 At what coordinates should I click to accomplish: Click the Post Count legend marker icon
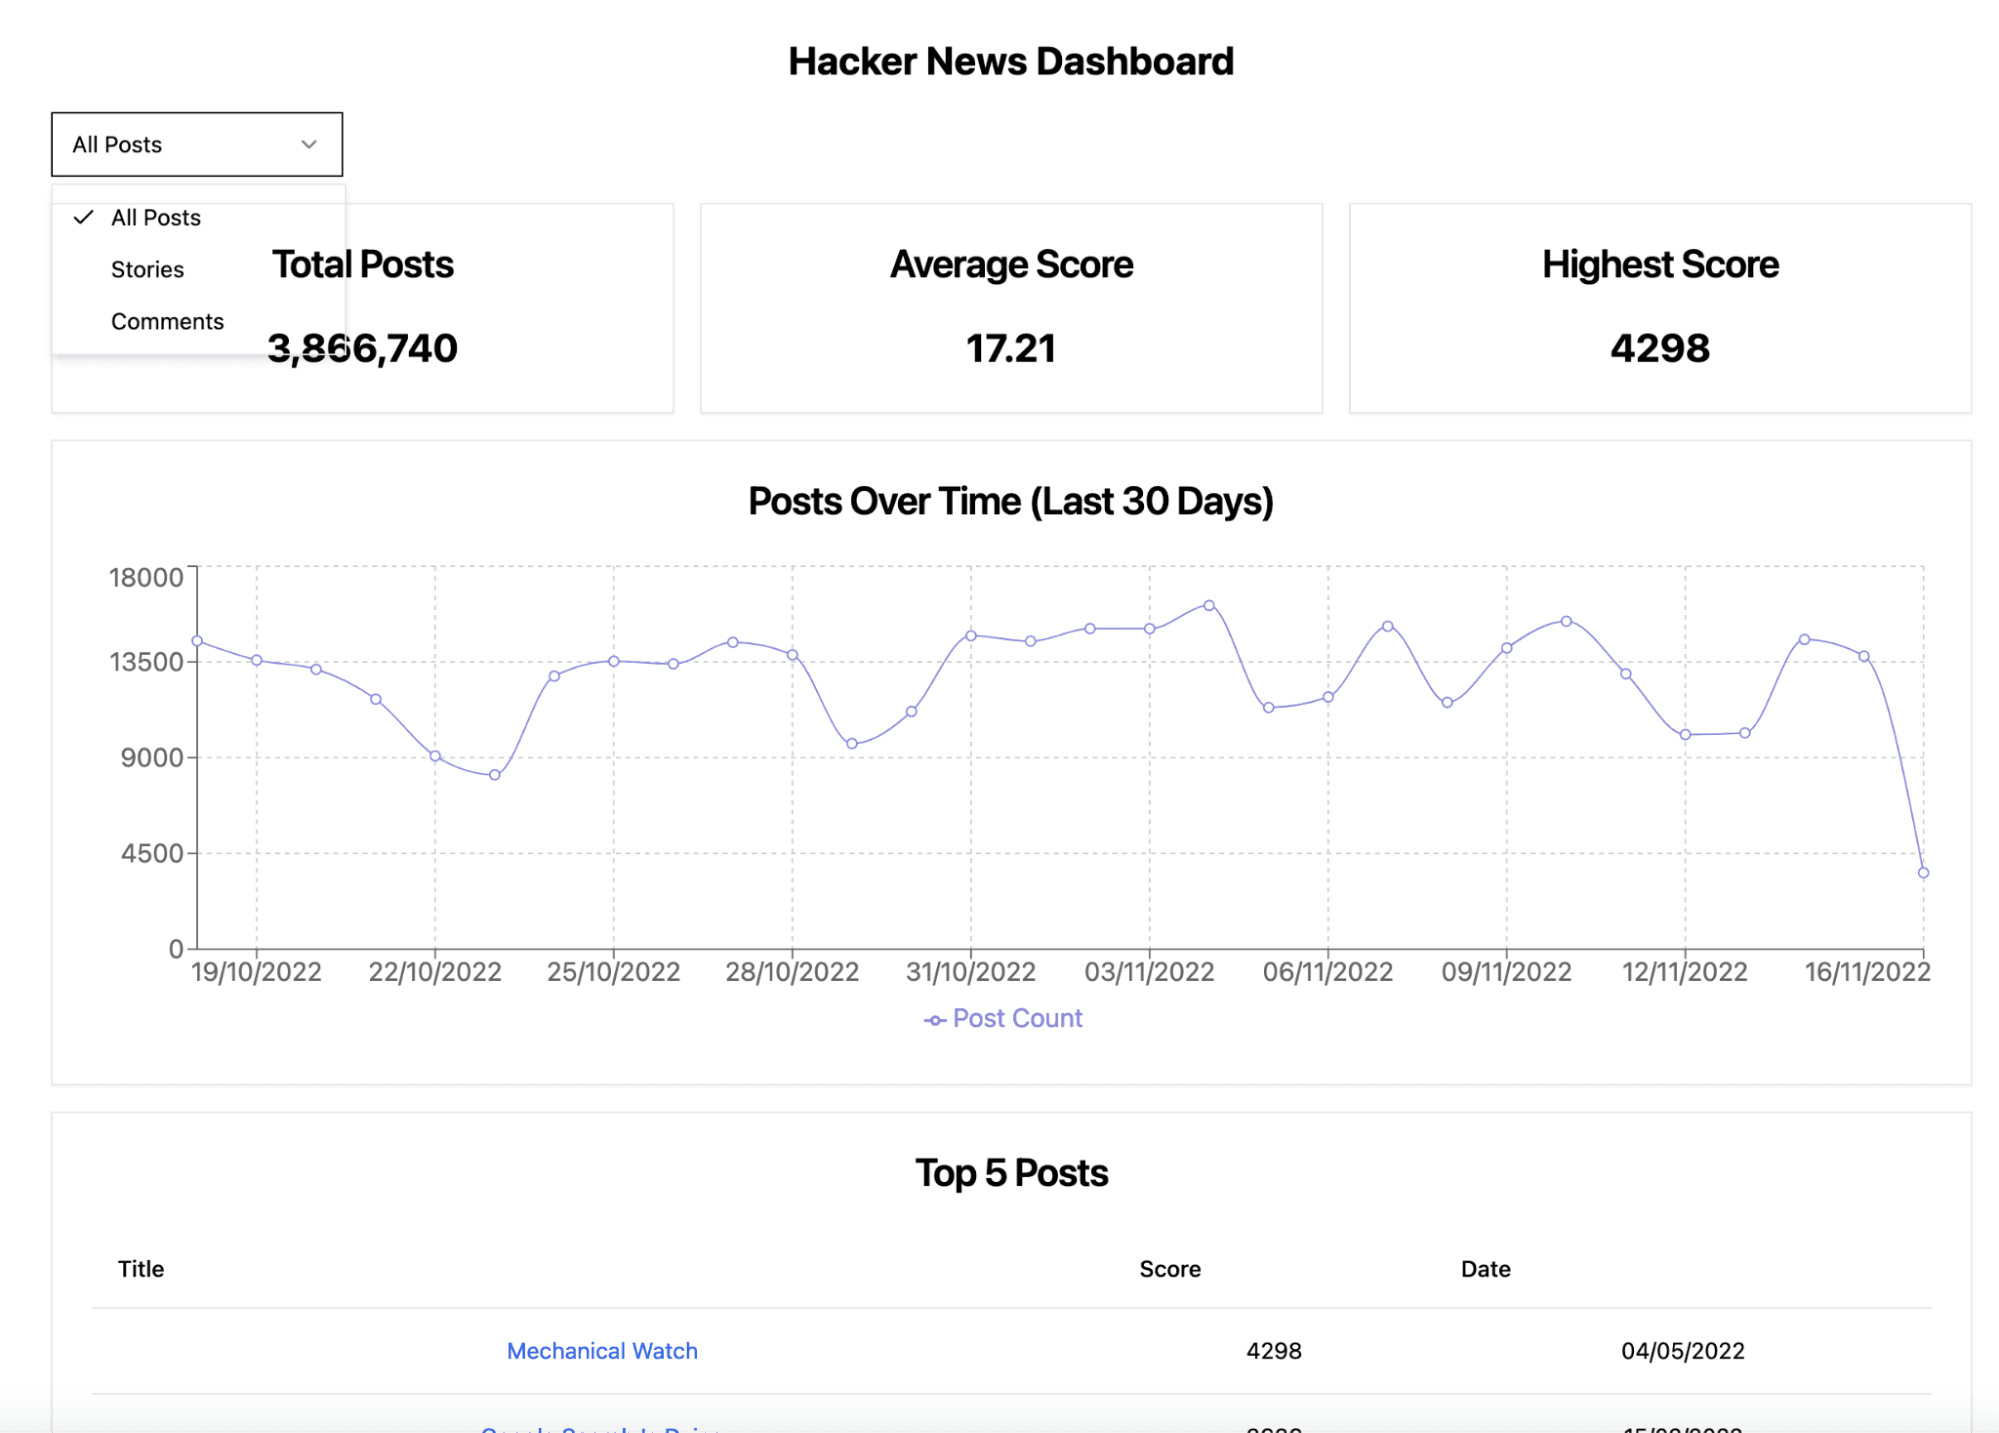click(x=934, y=1020)
